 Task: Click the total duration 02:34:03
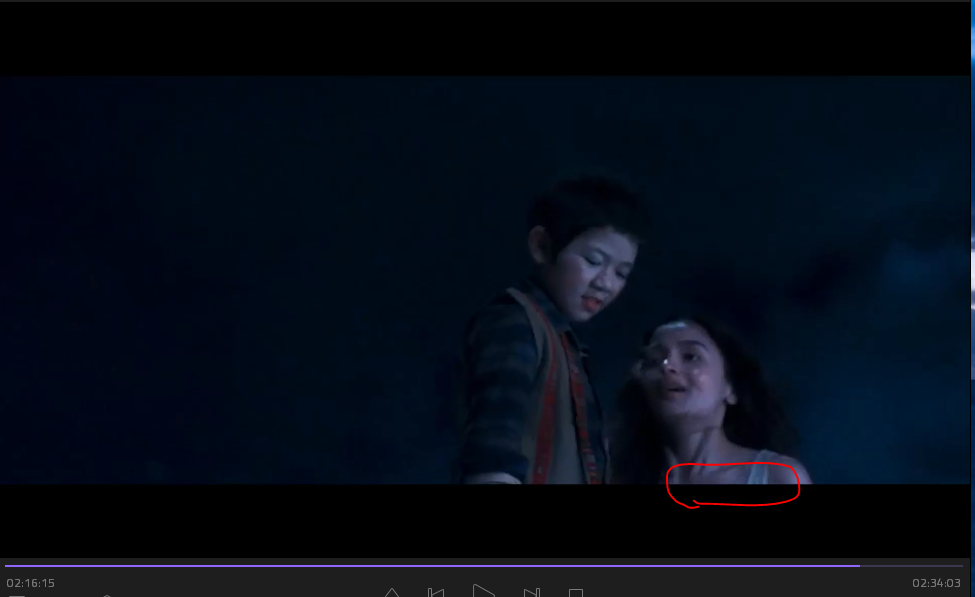click(x=936, y=582)
